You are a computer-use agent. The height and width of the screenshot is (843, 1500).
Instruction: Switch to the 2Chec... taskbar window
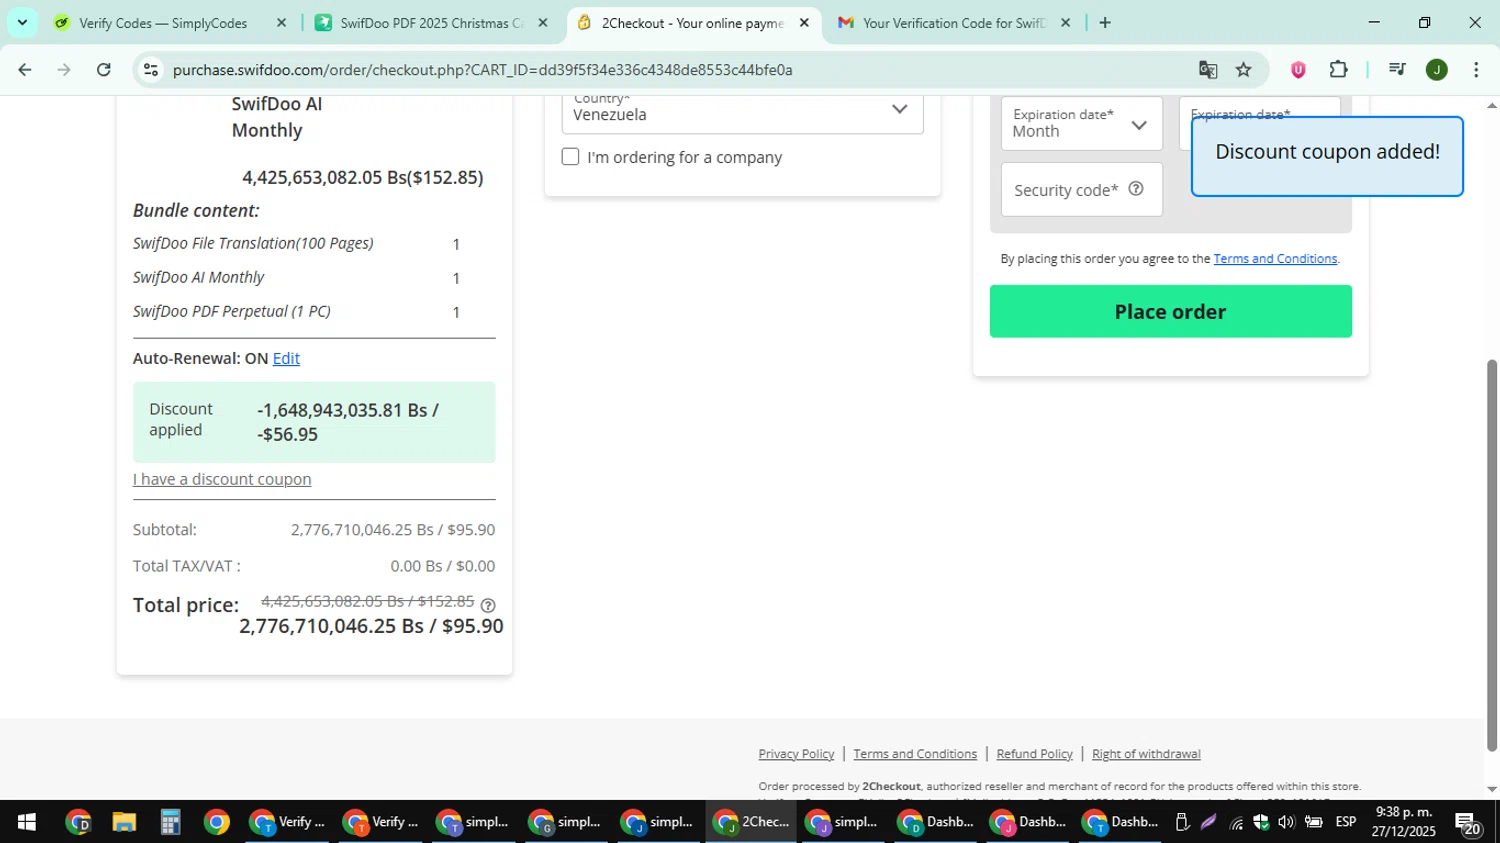751,823
